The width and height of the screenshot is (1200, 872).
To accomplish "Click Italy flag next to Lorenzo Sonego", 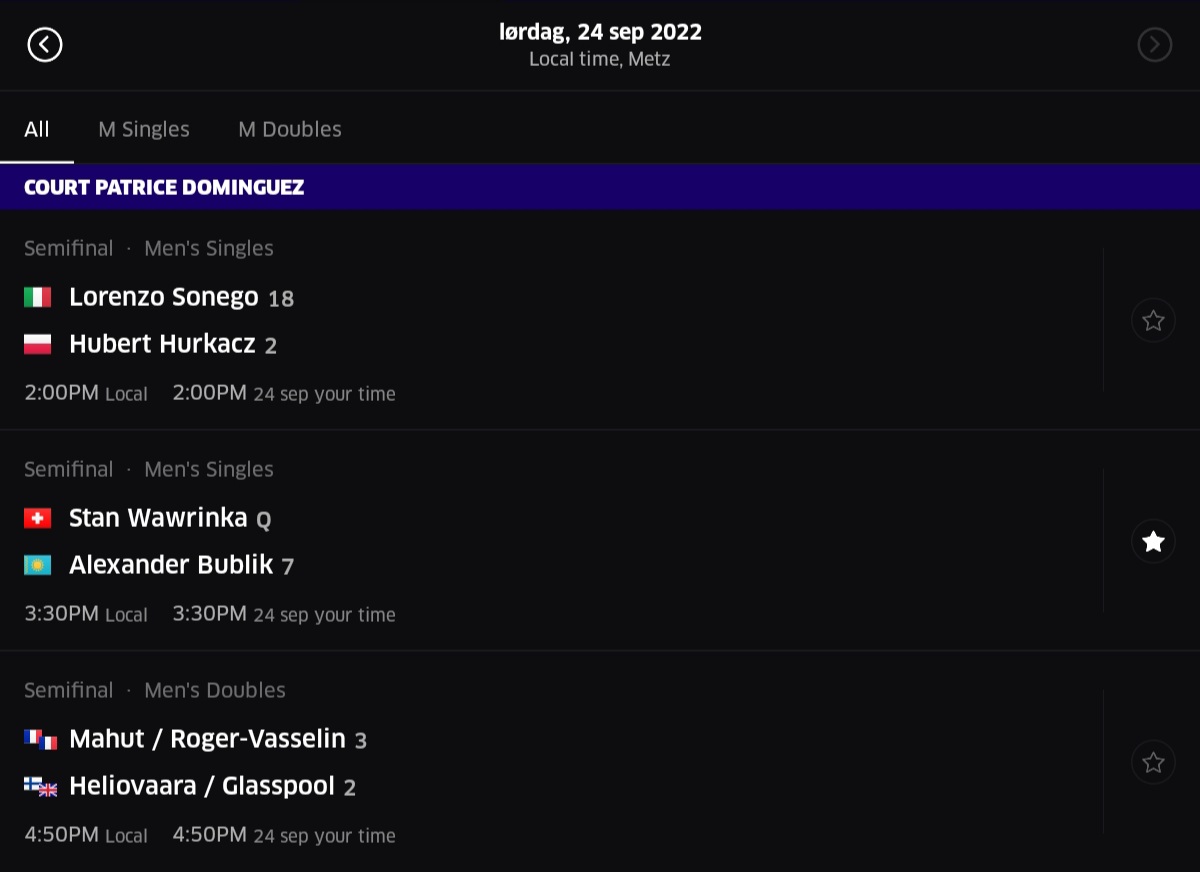I will (38, 297).
